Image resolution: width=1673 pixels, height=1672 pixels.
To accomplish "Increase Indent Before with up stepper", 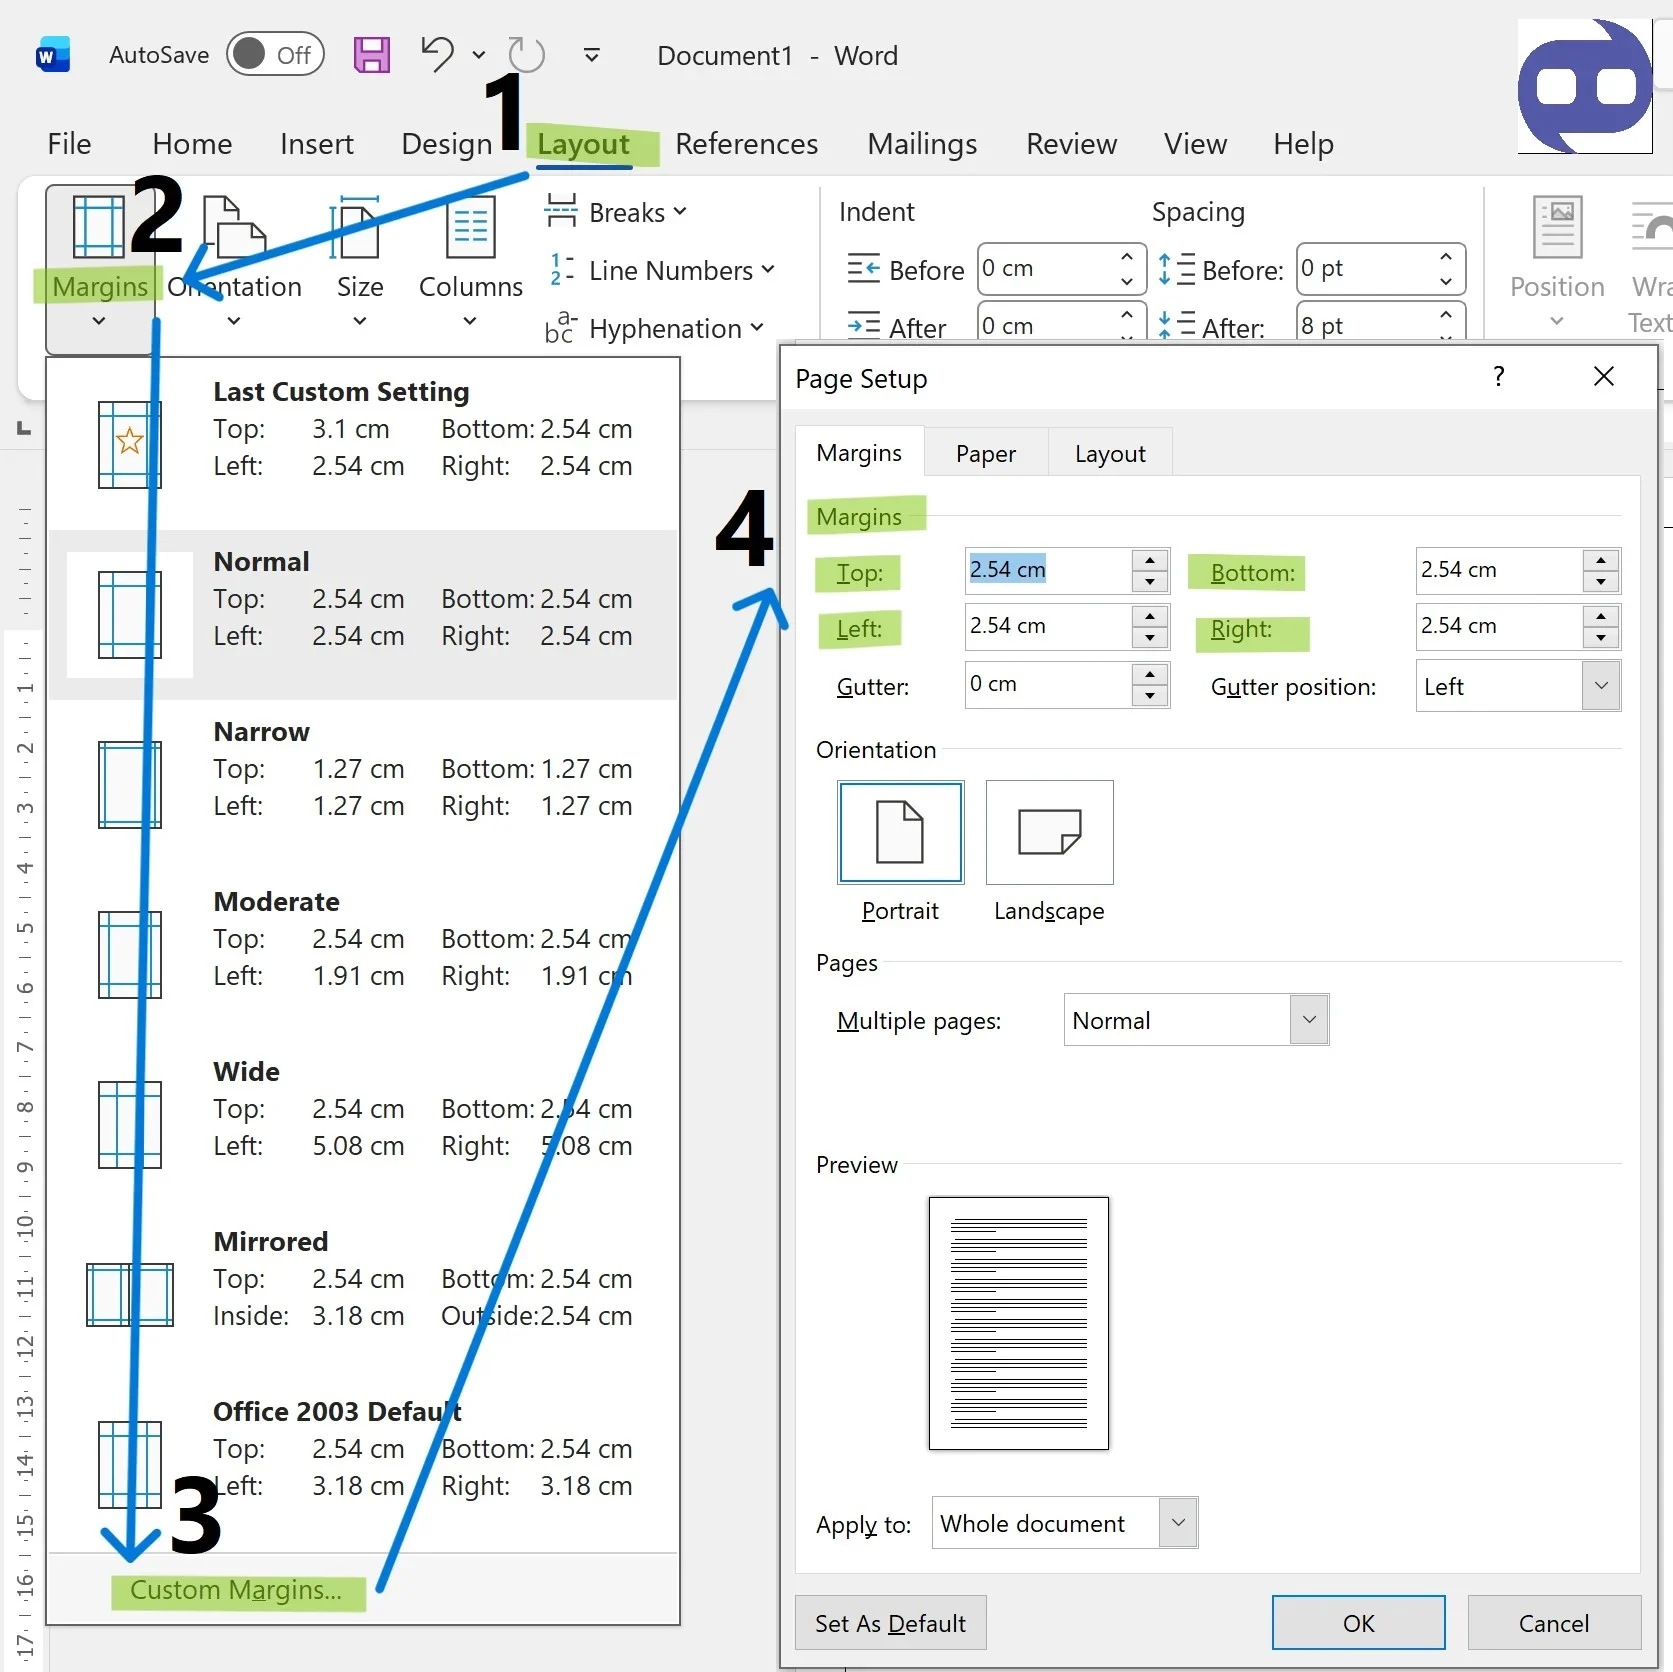I will click(1127, 256).
